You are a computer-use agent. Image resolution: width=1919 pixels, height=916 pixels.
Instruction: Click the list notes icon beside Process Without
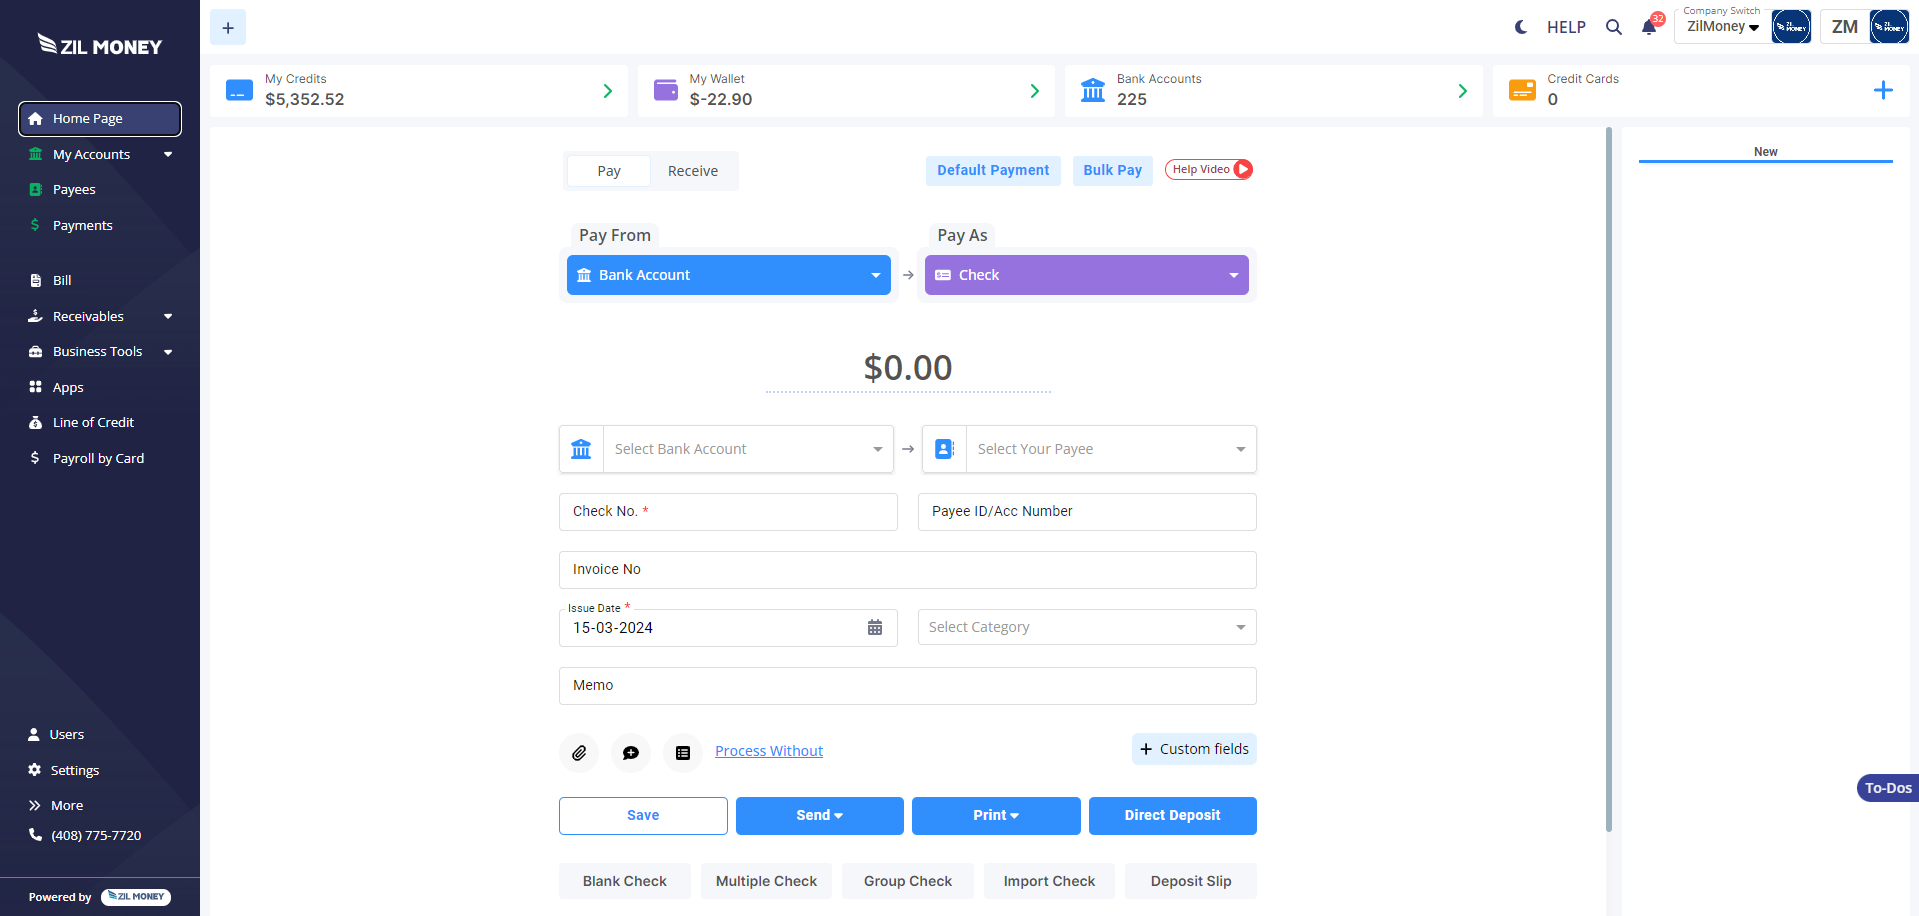[x=683, y=753]
